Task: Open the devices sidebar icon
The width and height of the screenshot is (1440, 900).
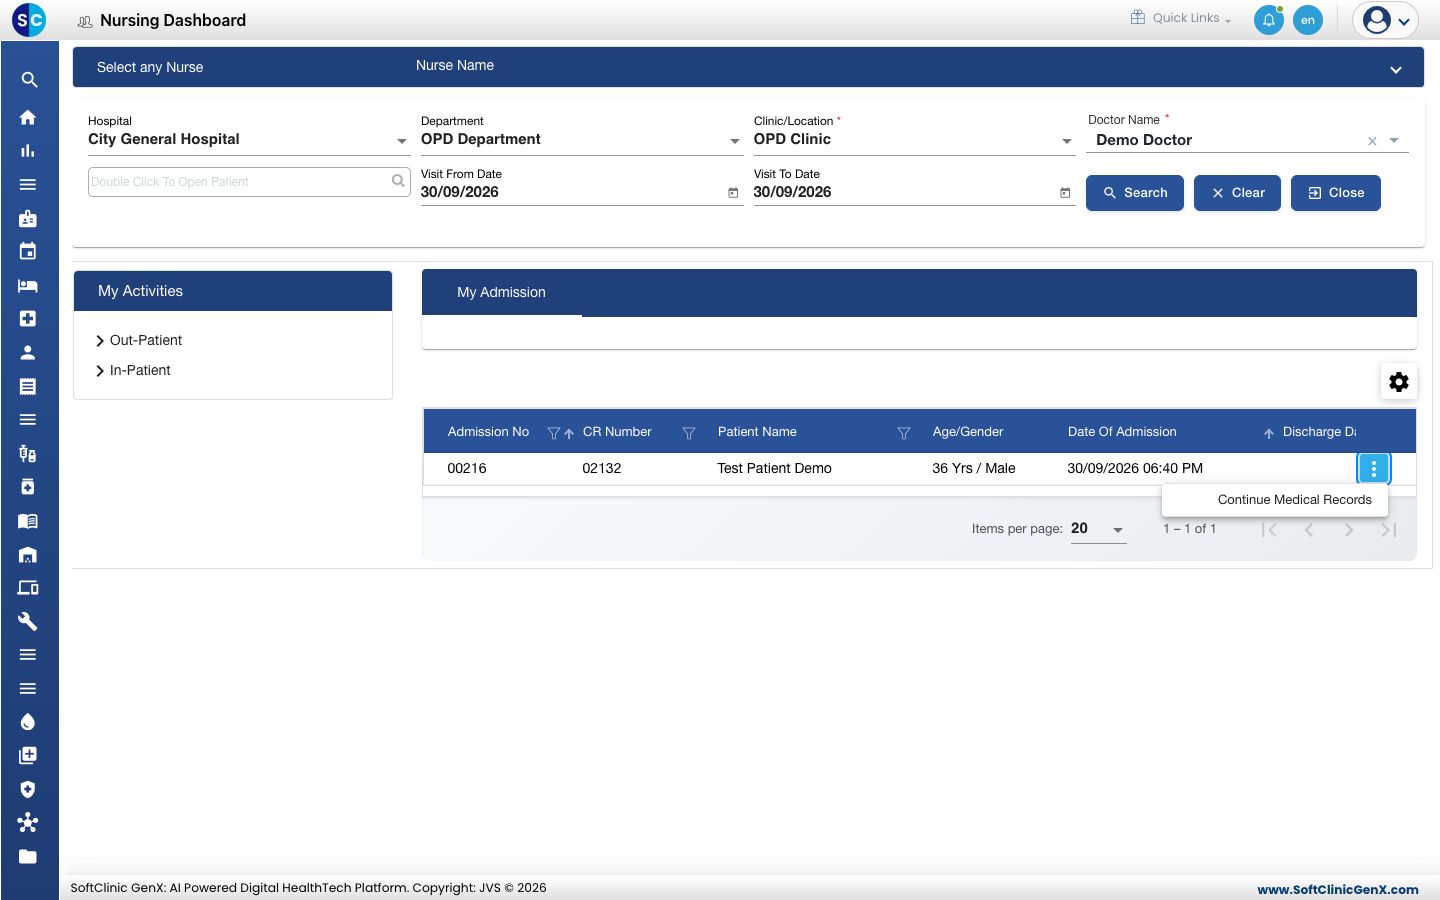Action: coord(28,587)
